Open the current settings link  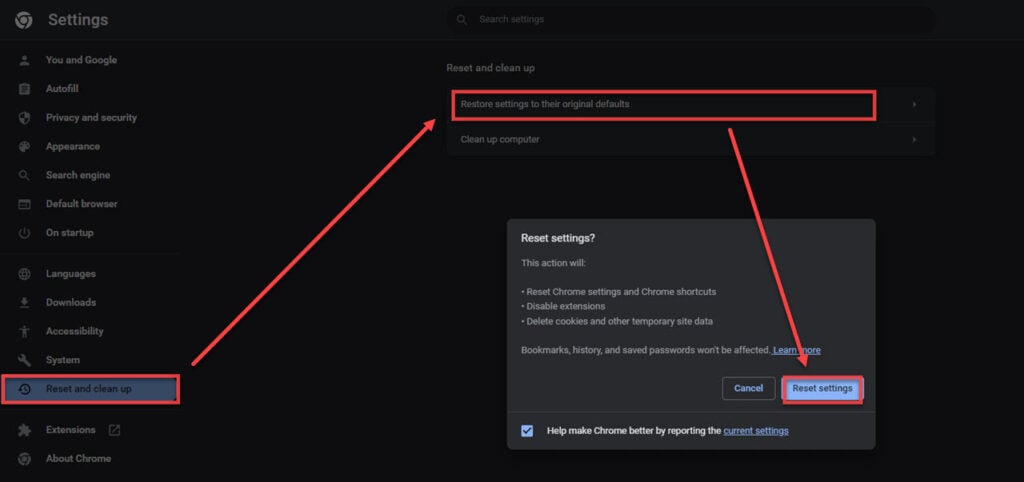pyautogui.click(x=756, y=431)
